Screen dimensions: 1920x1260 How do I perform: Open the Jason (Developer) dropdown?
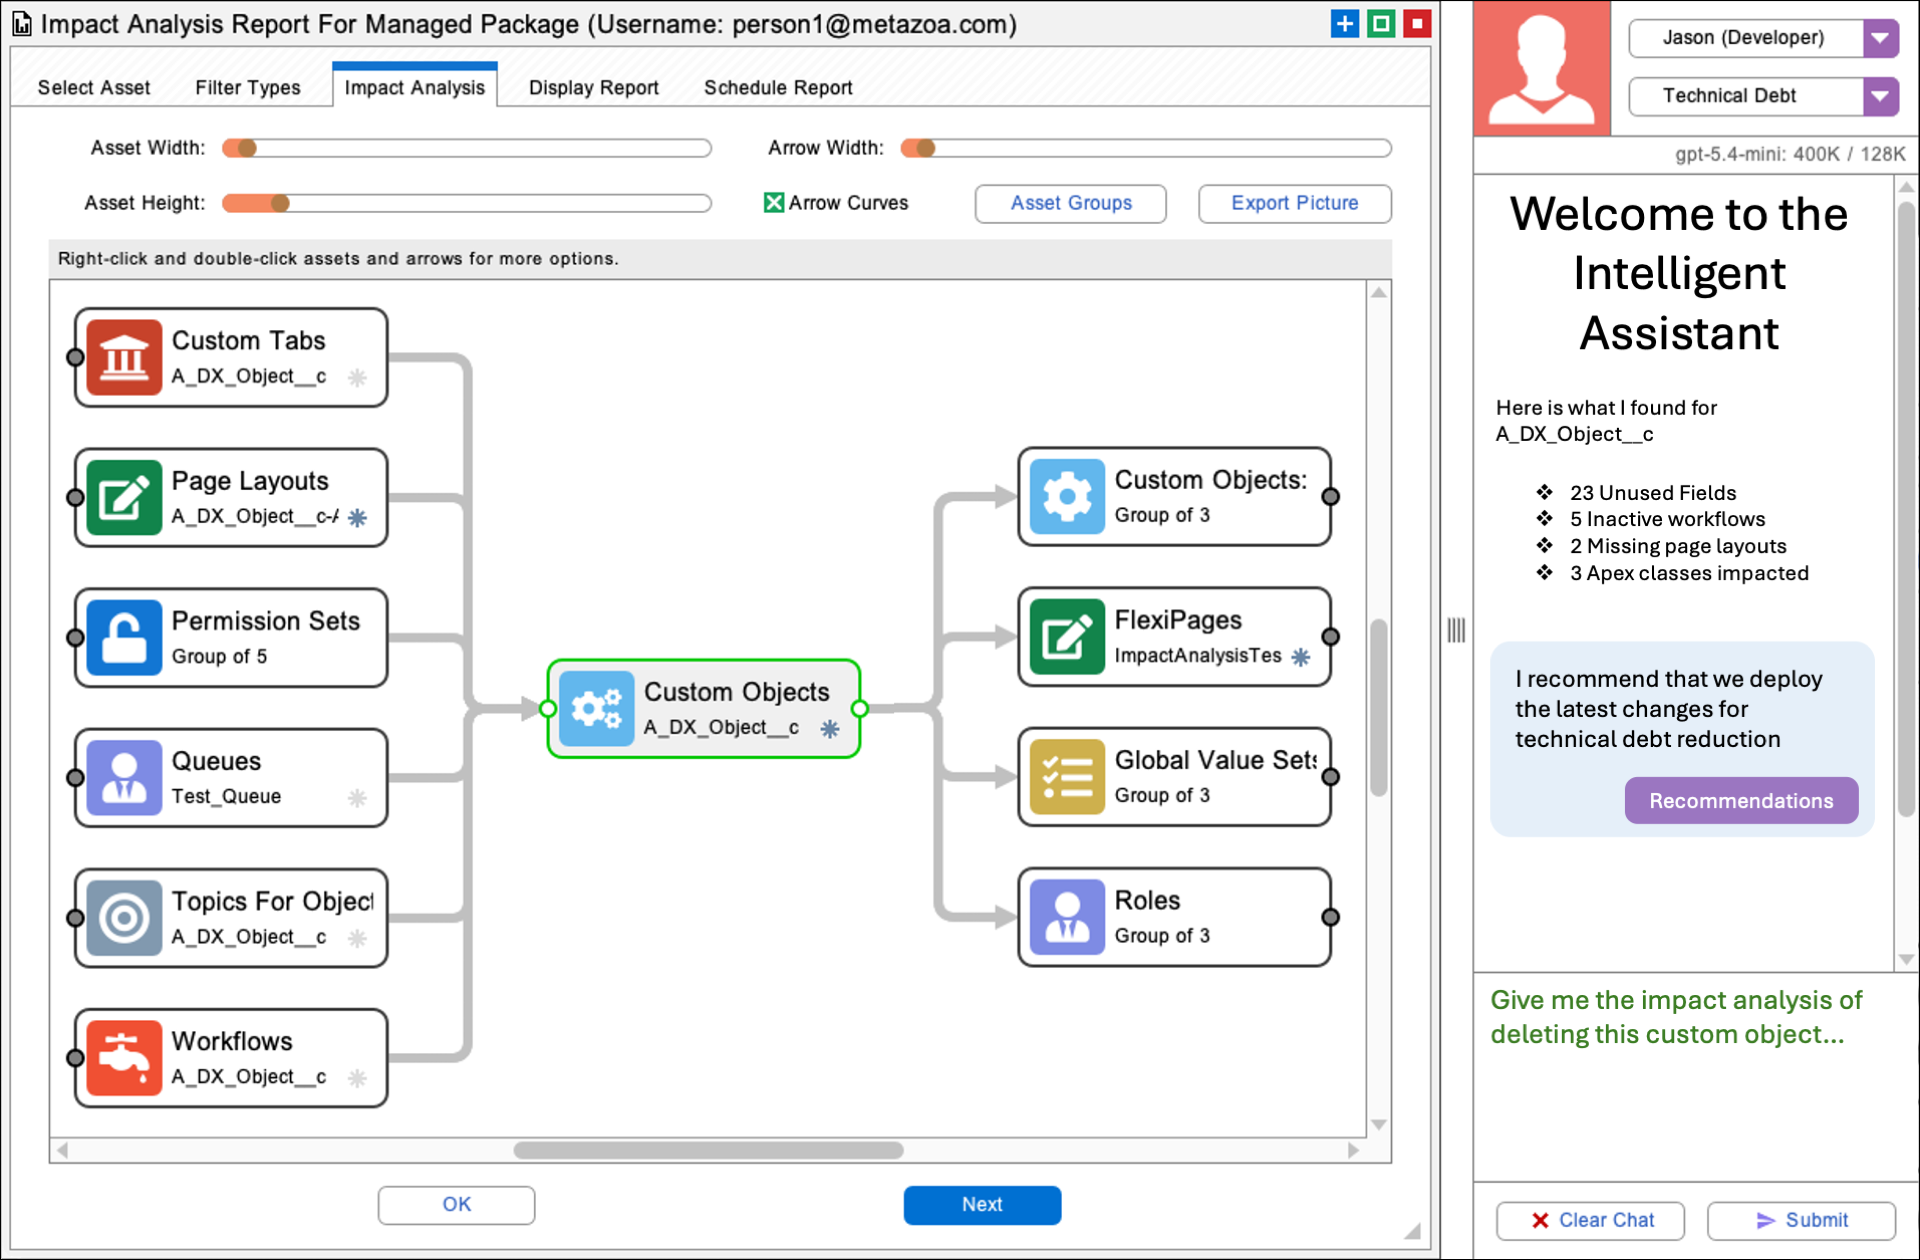(x=1880, y=38)
